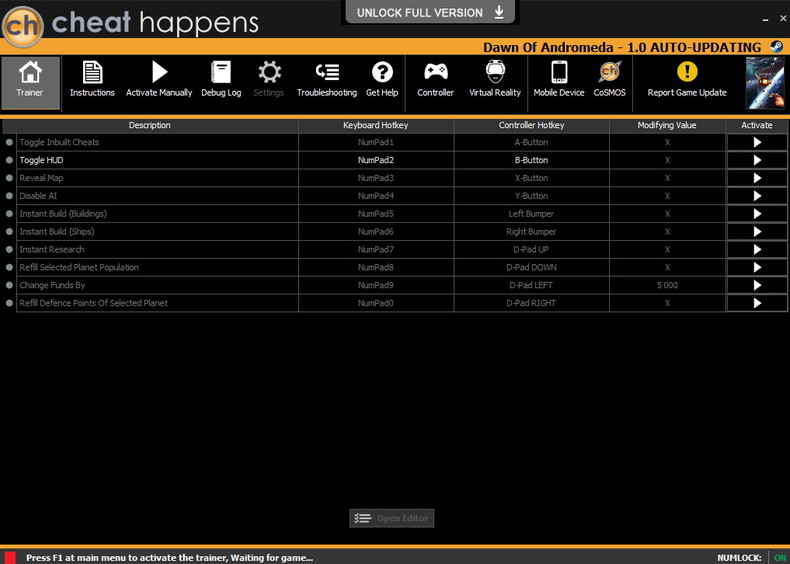Select the NumPad0 hotkey cell
790x564 pixels.
coord(376,303)
